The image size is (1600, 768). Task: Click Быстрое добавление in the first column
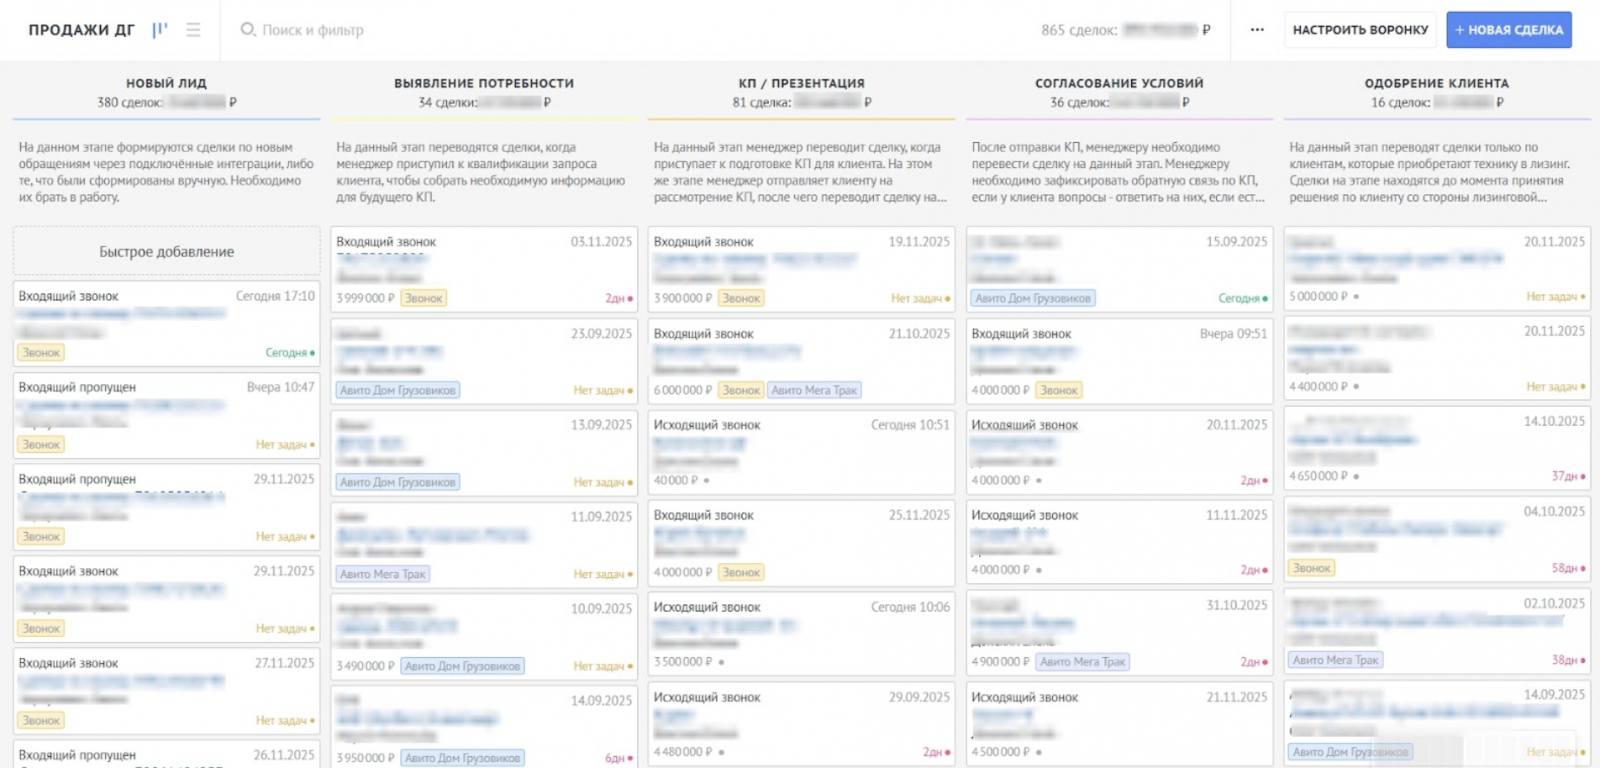(166, 252)
